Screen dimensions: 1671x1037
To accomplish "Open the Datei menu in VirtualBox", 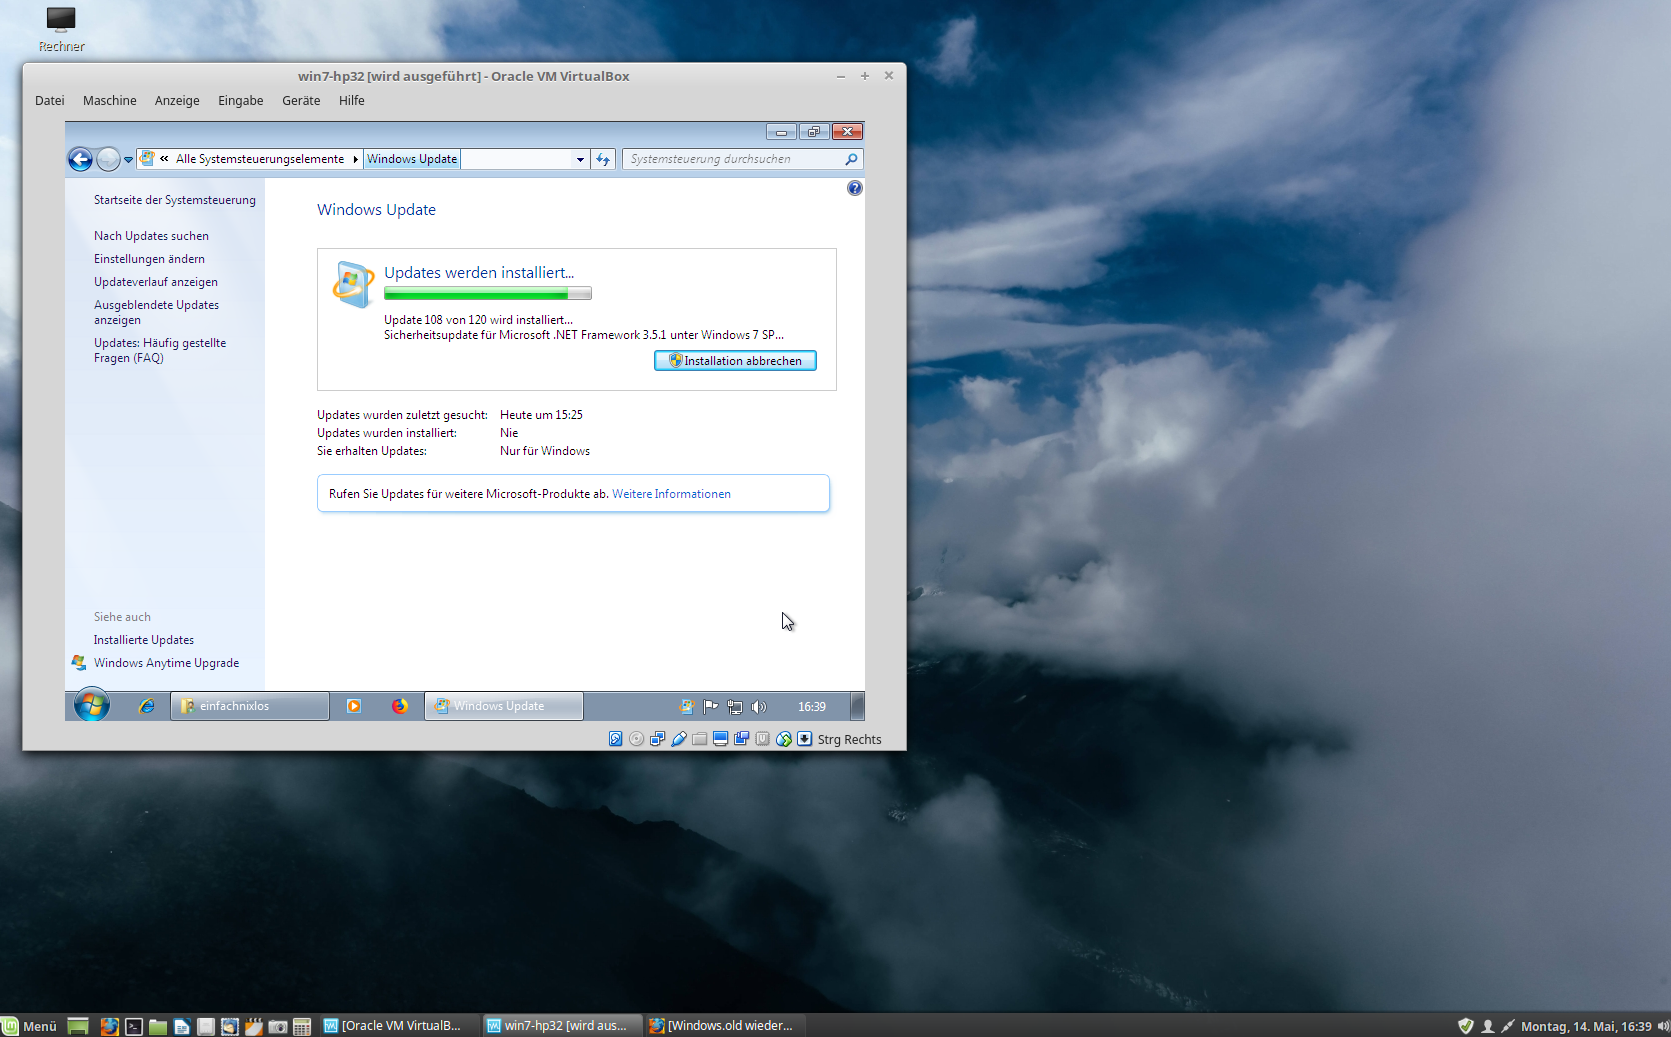I will pyautogui.click(x=49, y=100).
